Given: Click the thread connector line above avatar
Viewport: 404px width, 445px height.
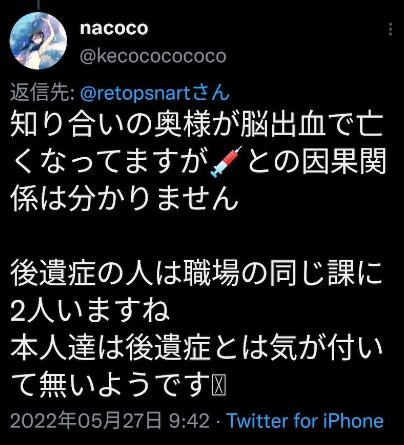Looking at the screenshot, I should coord(38,4).
